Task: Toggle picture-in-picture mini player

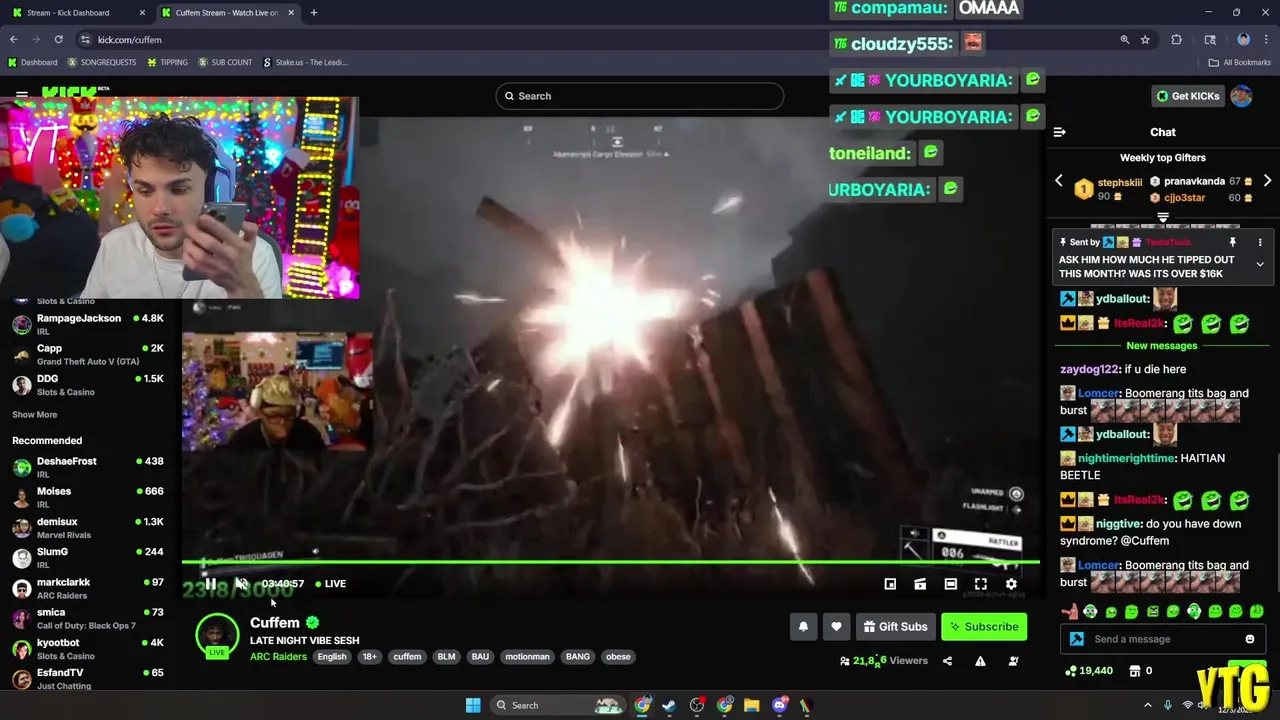Action: 890,584
